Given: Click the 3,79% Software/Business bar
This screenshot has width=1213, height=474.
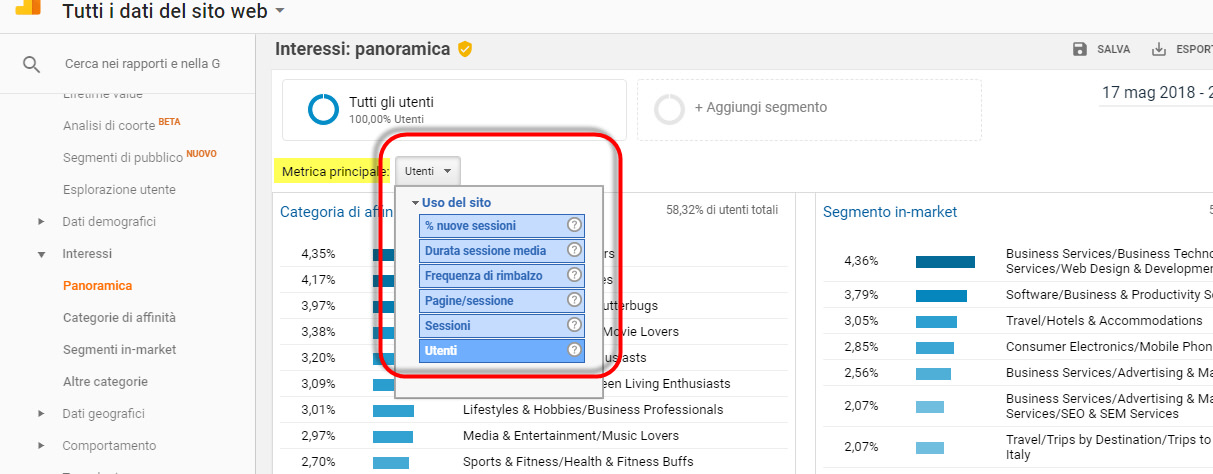Looking at the screenshot, I should click(941, 295).
